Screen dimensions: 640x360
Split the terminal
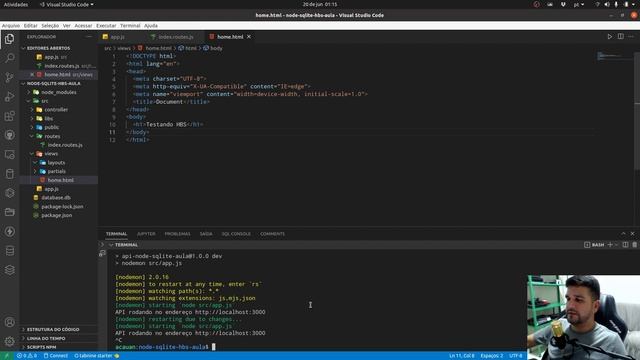[x=625, y=244]
